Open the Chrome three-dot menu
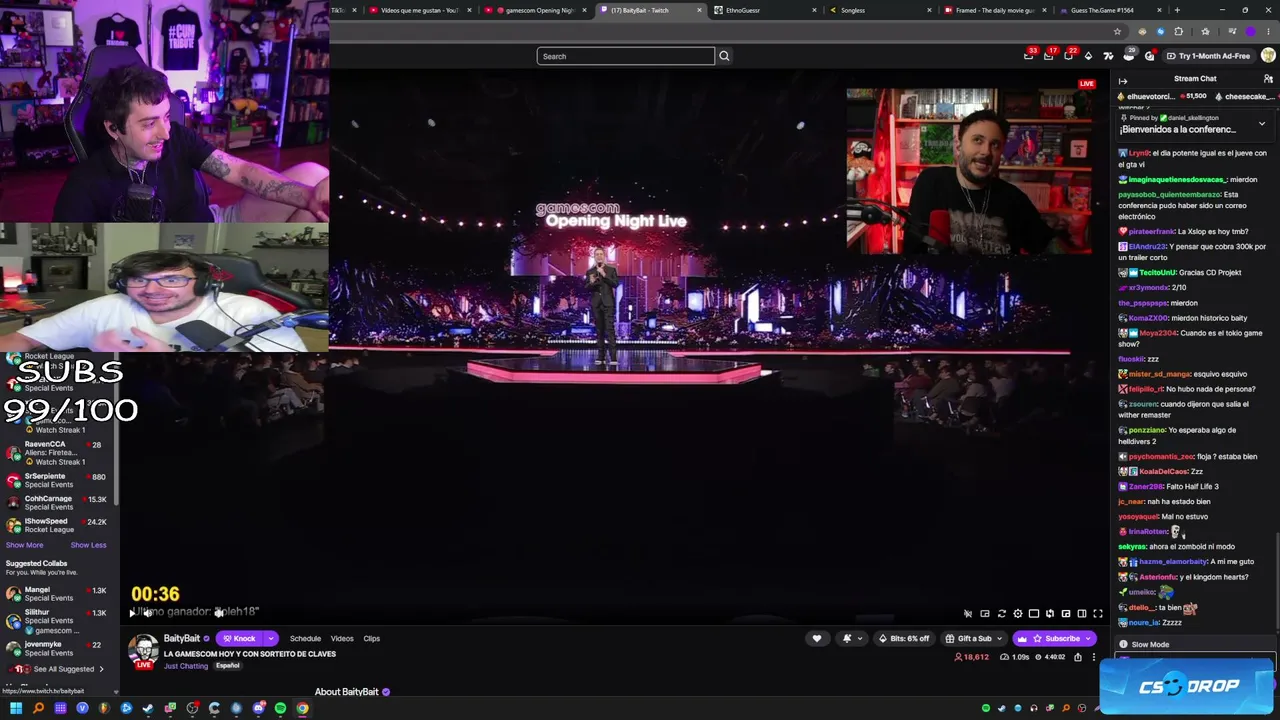 tap(1268, 32)
